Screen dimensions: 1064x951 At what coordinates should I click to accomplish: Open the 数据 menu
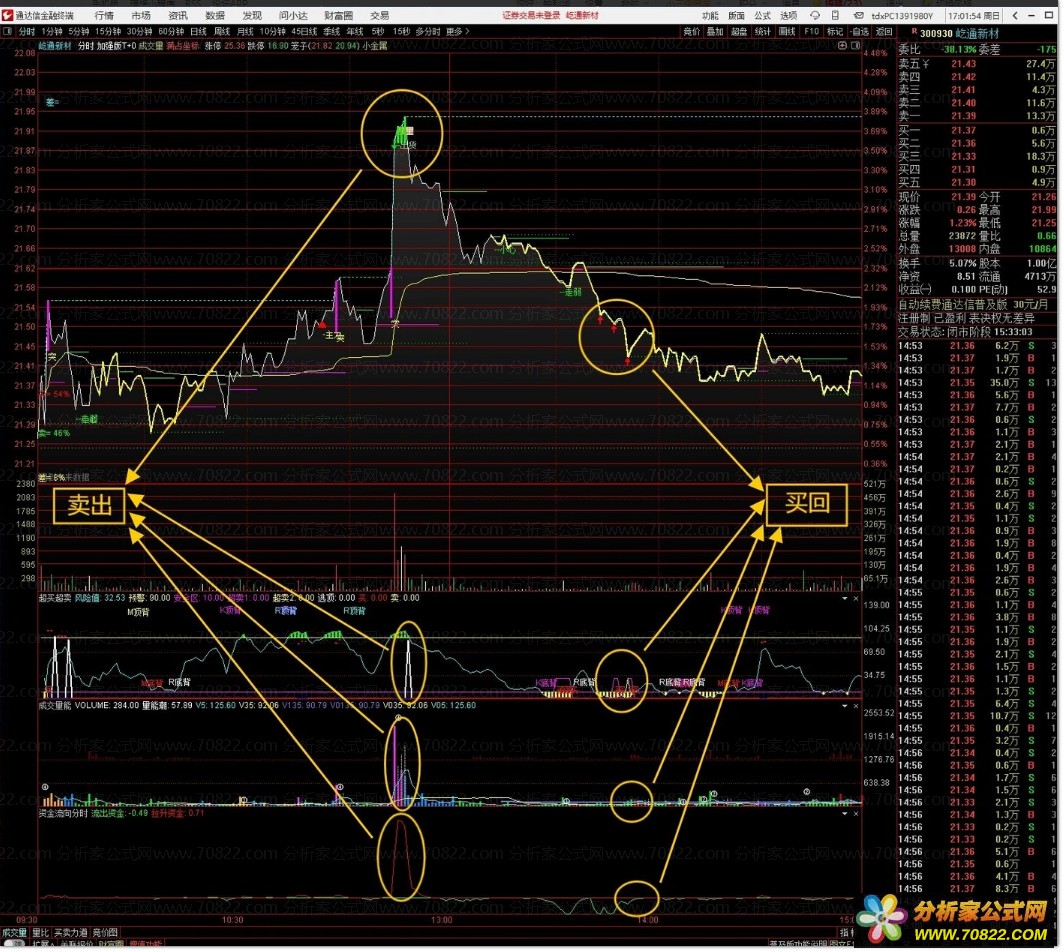coord(215,15)
